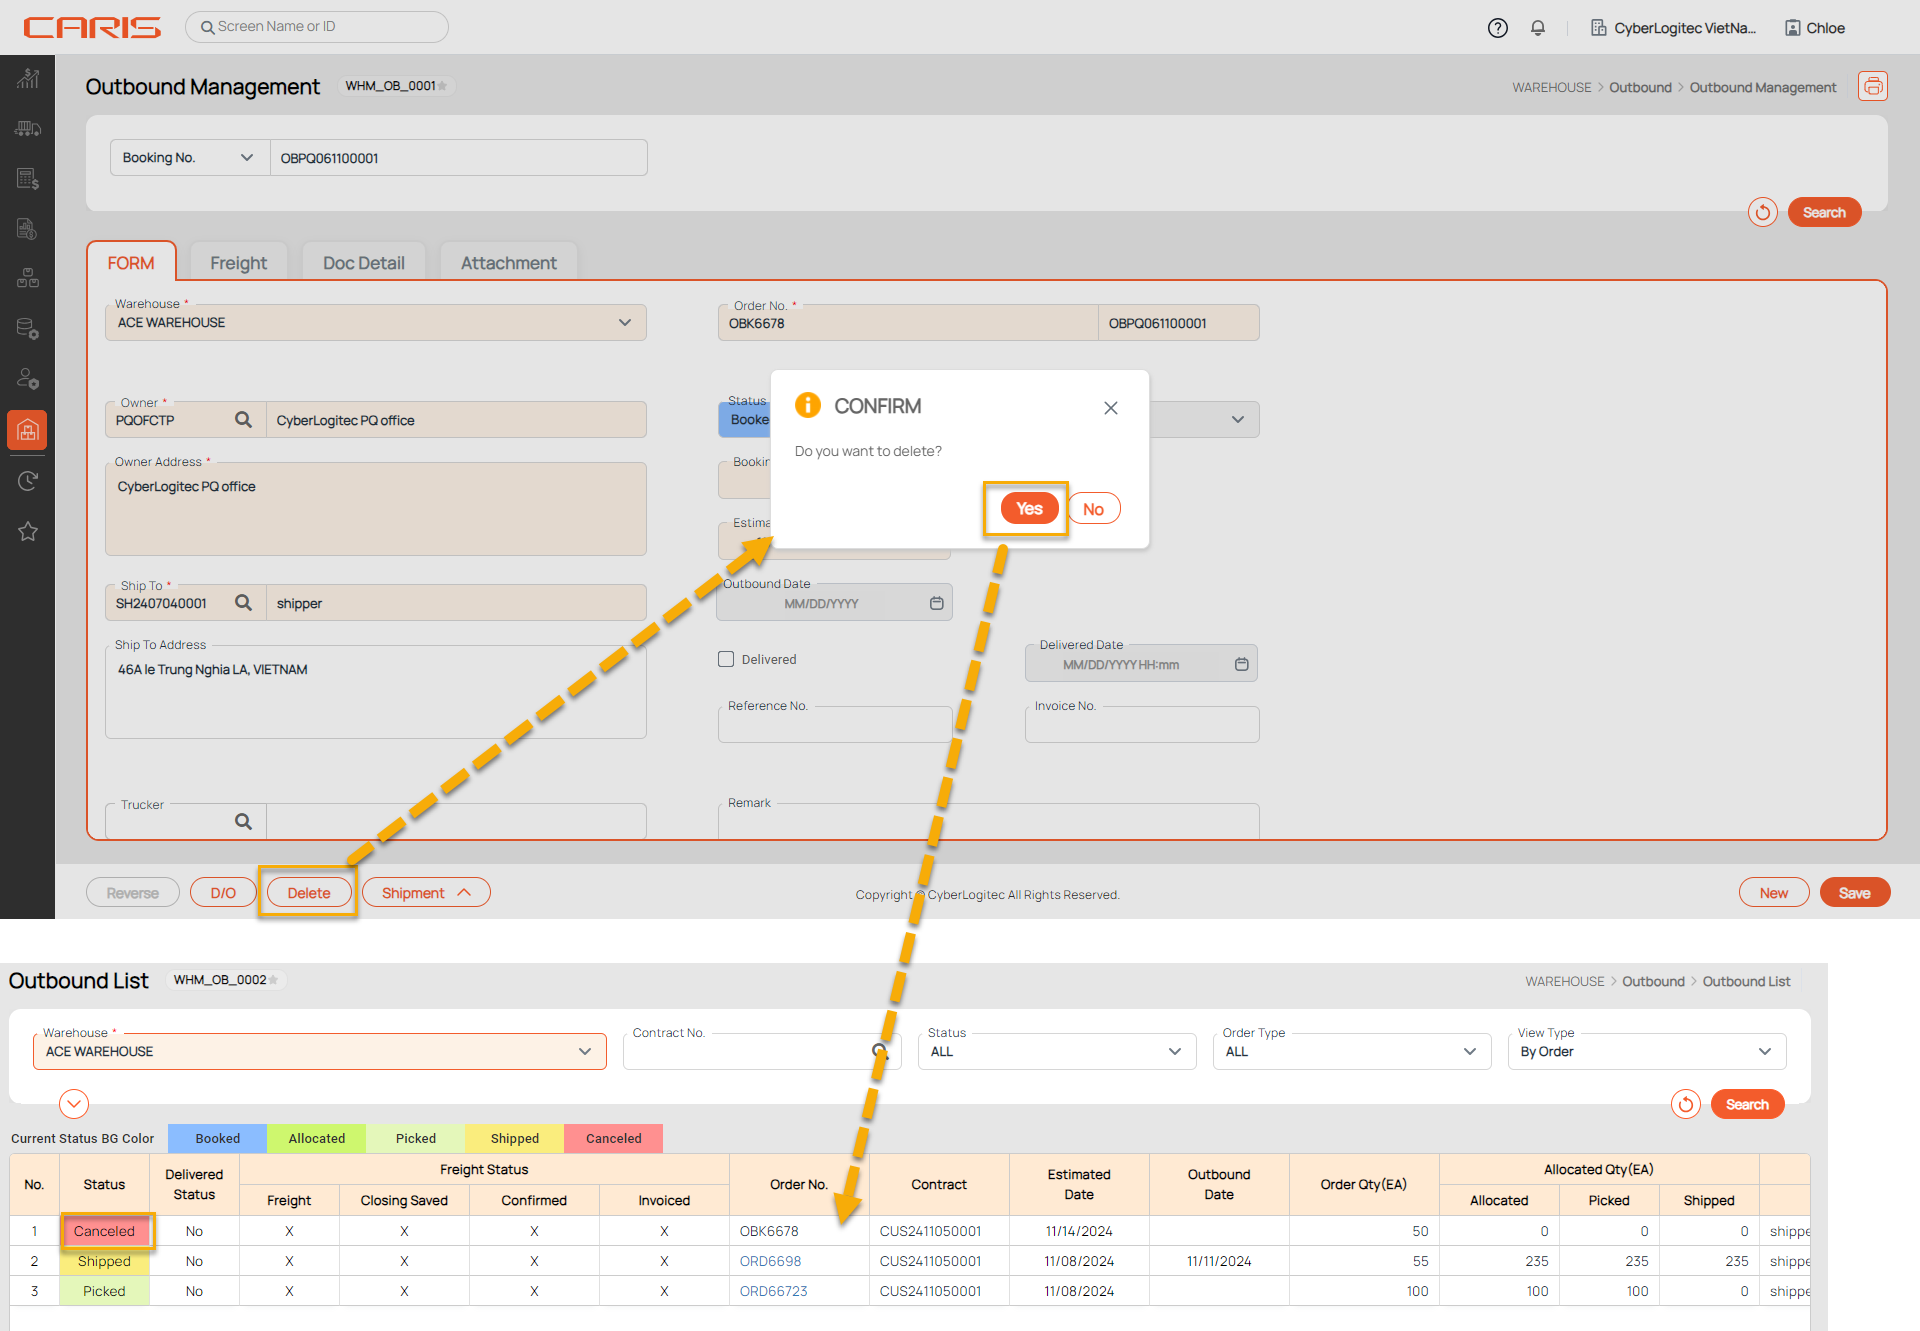The width and height of the screenshot is (1920, 1331).
Task: Open the dropdown right of Status field
Action: (1238, 419)
